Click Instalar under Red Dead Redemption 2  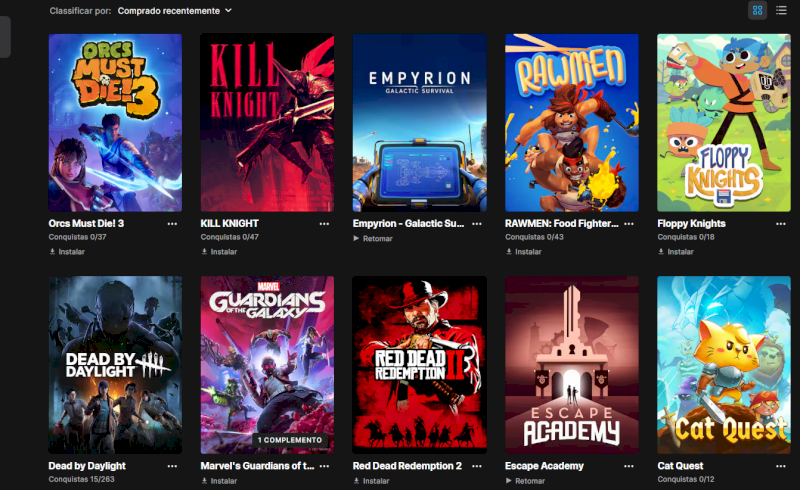coord(371,481)
